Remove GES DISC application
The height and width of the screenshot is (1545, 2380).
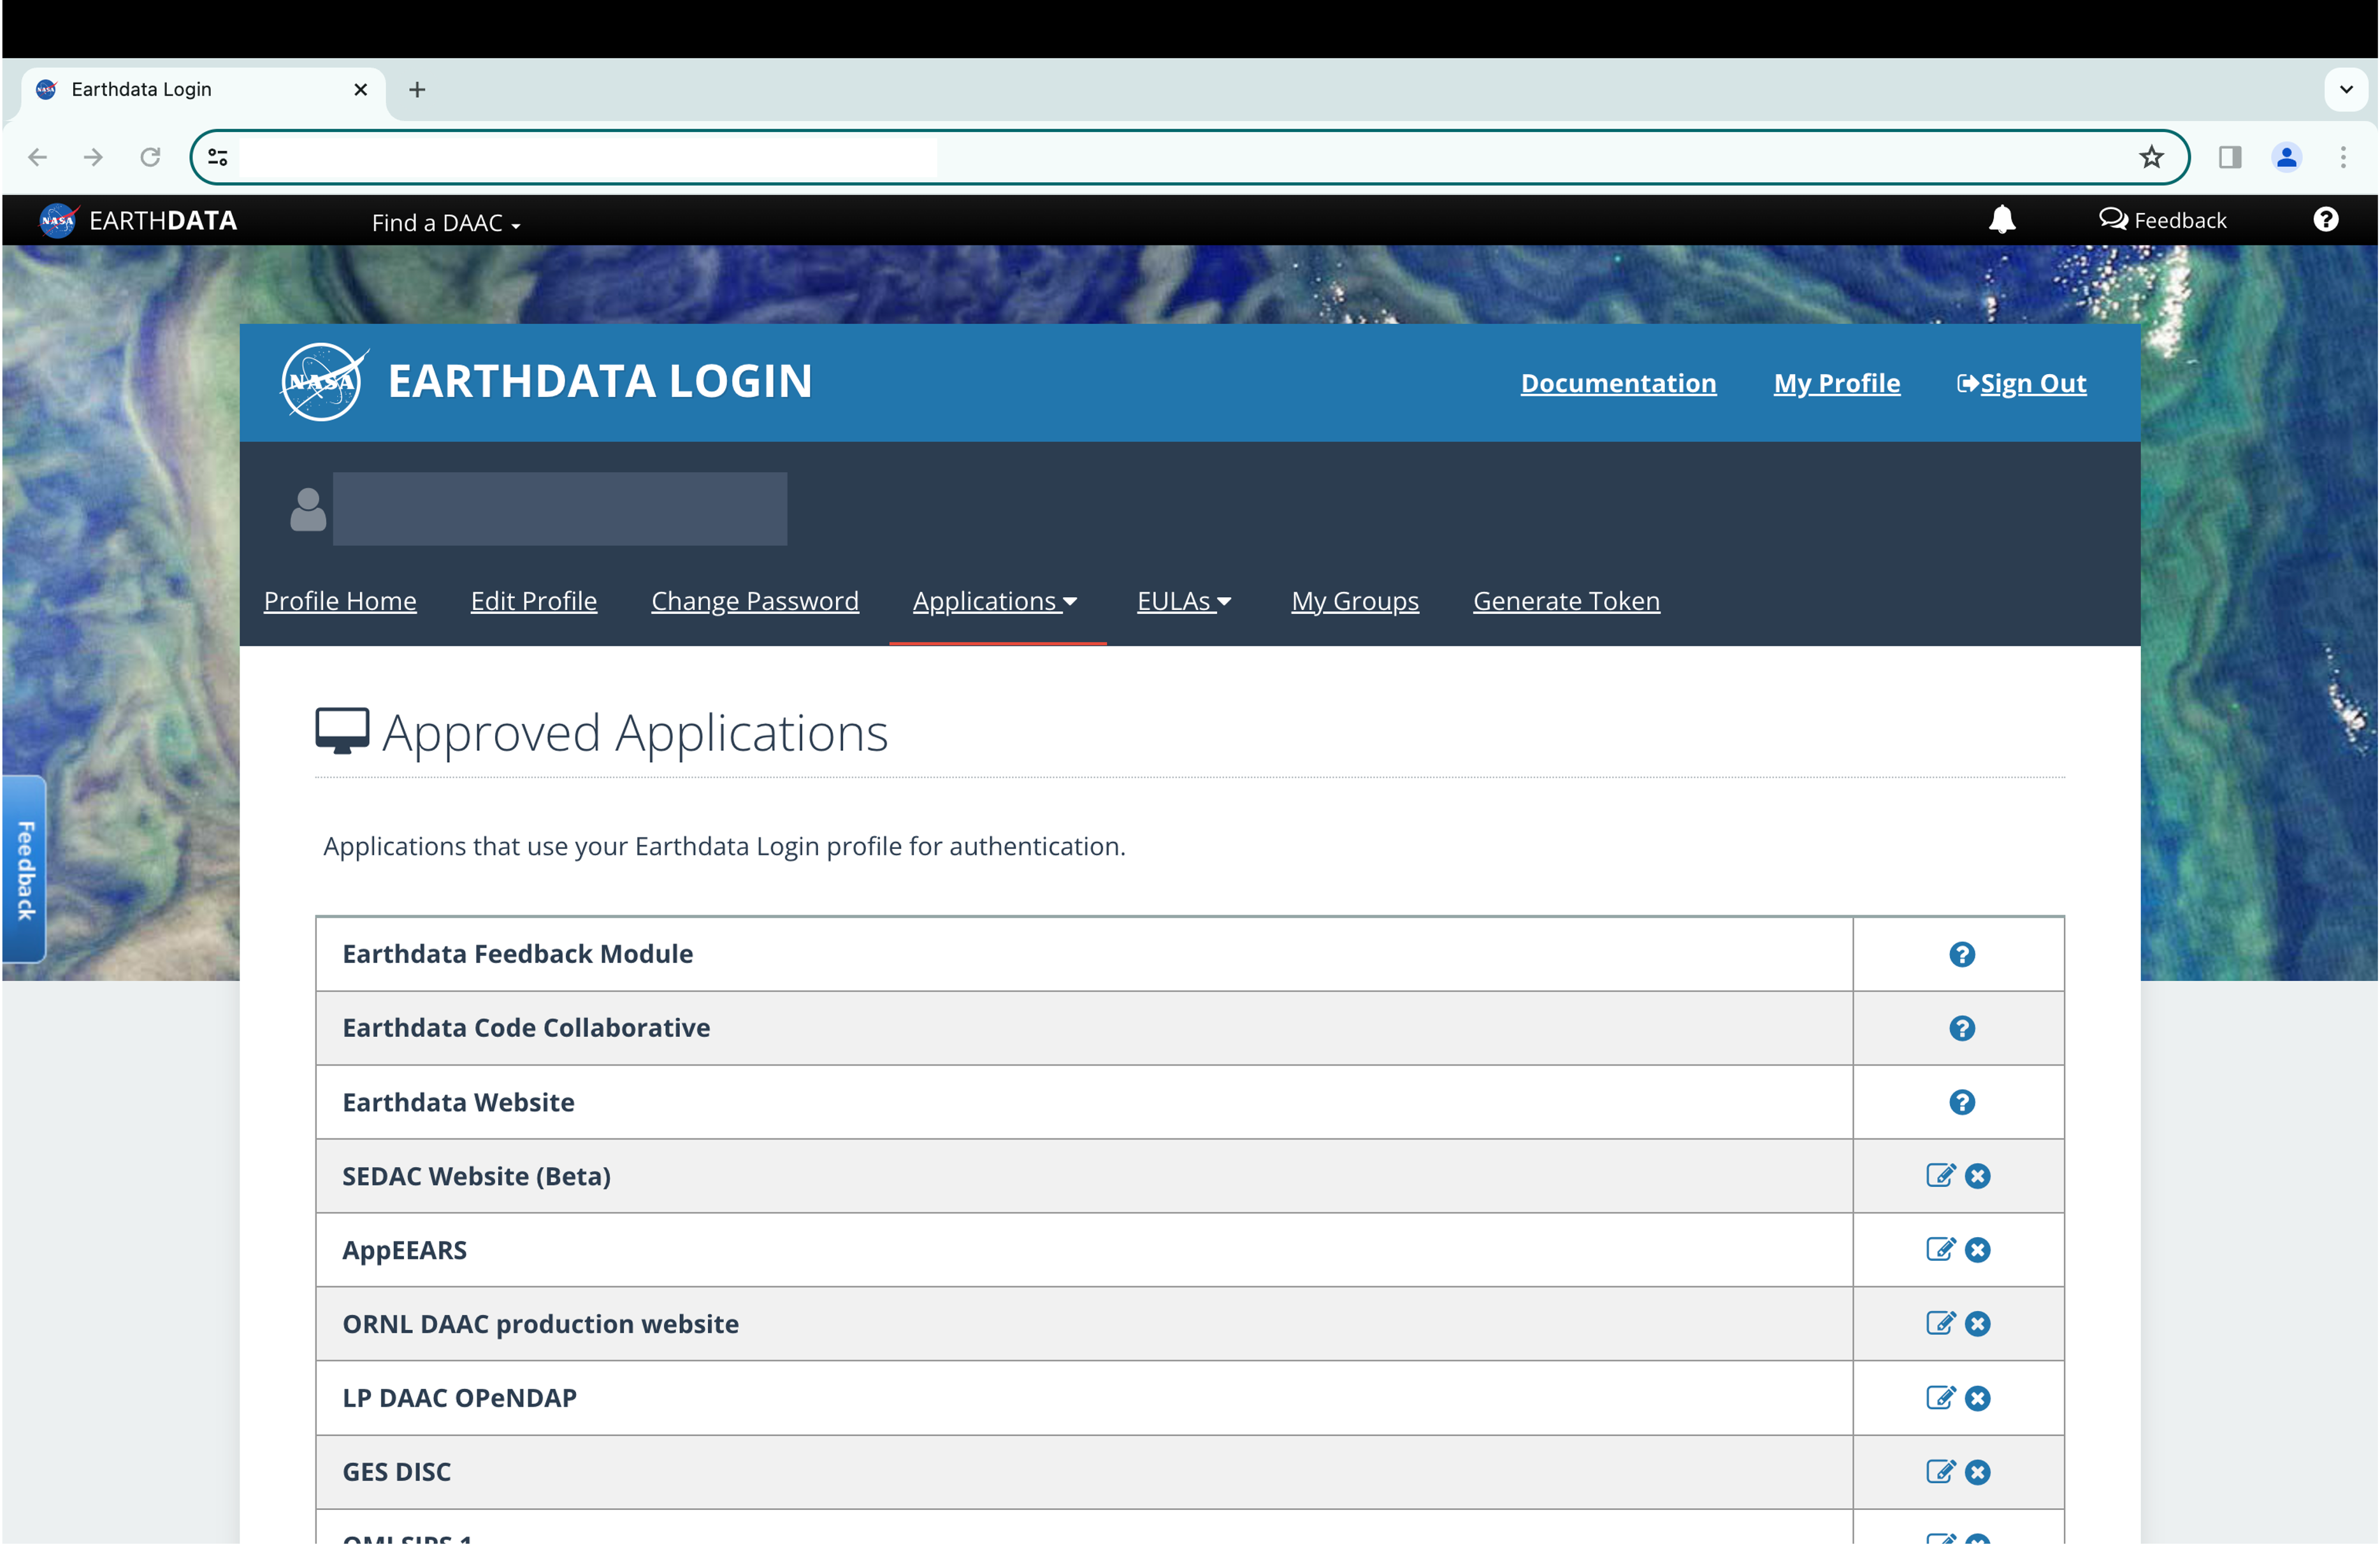point(1978,1472)
